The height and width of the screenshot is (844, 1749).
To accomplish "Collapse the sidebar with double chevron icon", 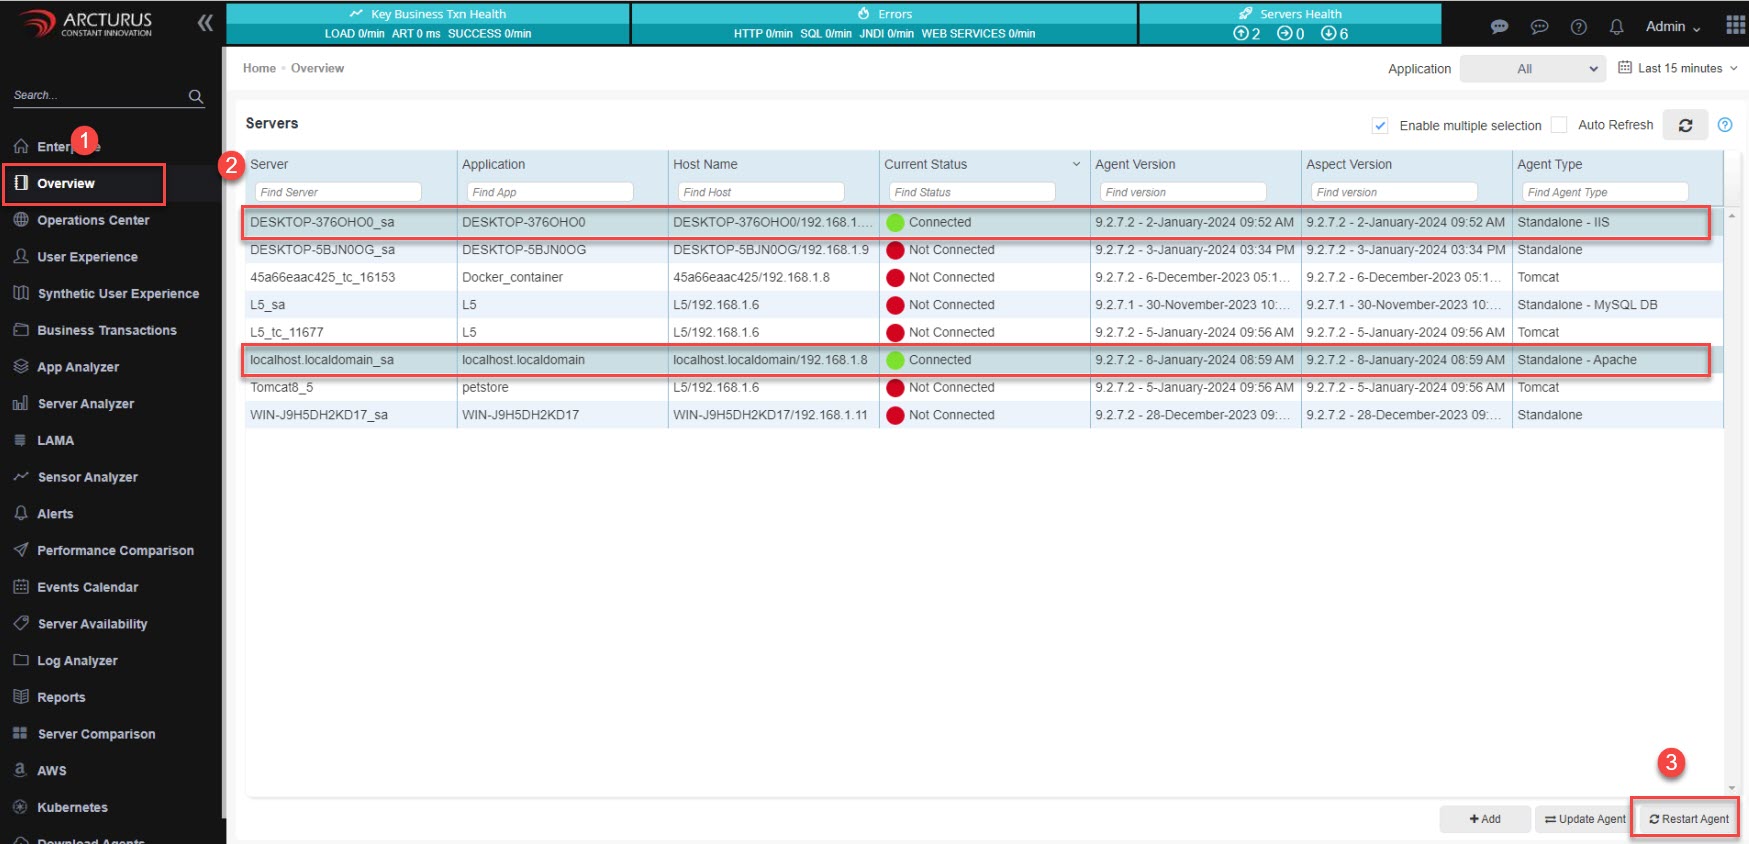I will tap(205, 23).
